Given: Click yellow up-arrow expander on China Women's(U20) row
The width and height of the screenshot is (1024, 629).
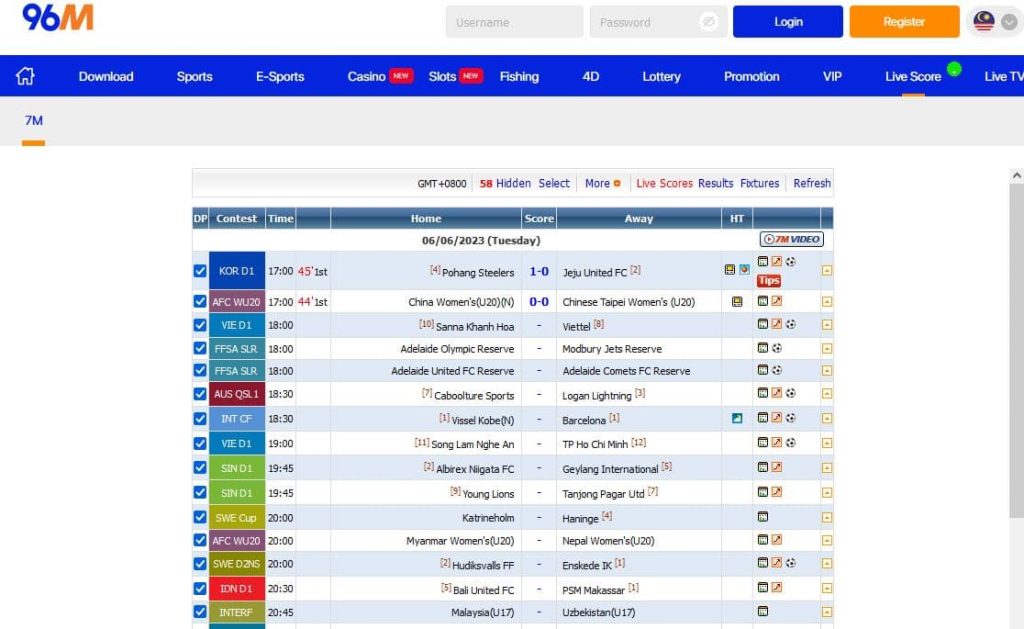Looking at the screenshot, I should pyautogui.click(x=827, y=302).
